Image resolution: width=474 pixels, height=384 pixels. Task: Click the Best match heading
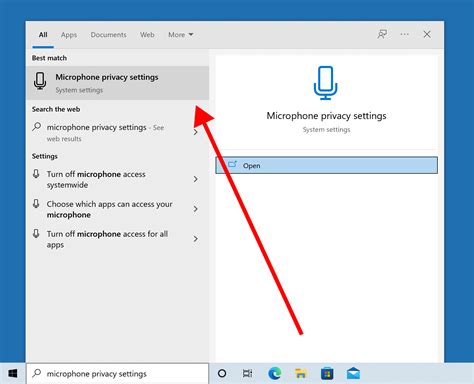(x=49, y=58)
